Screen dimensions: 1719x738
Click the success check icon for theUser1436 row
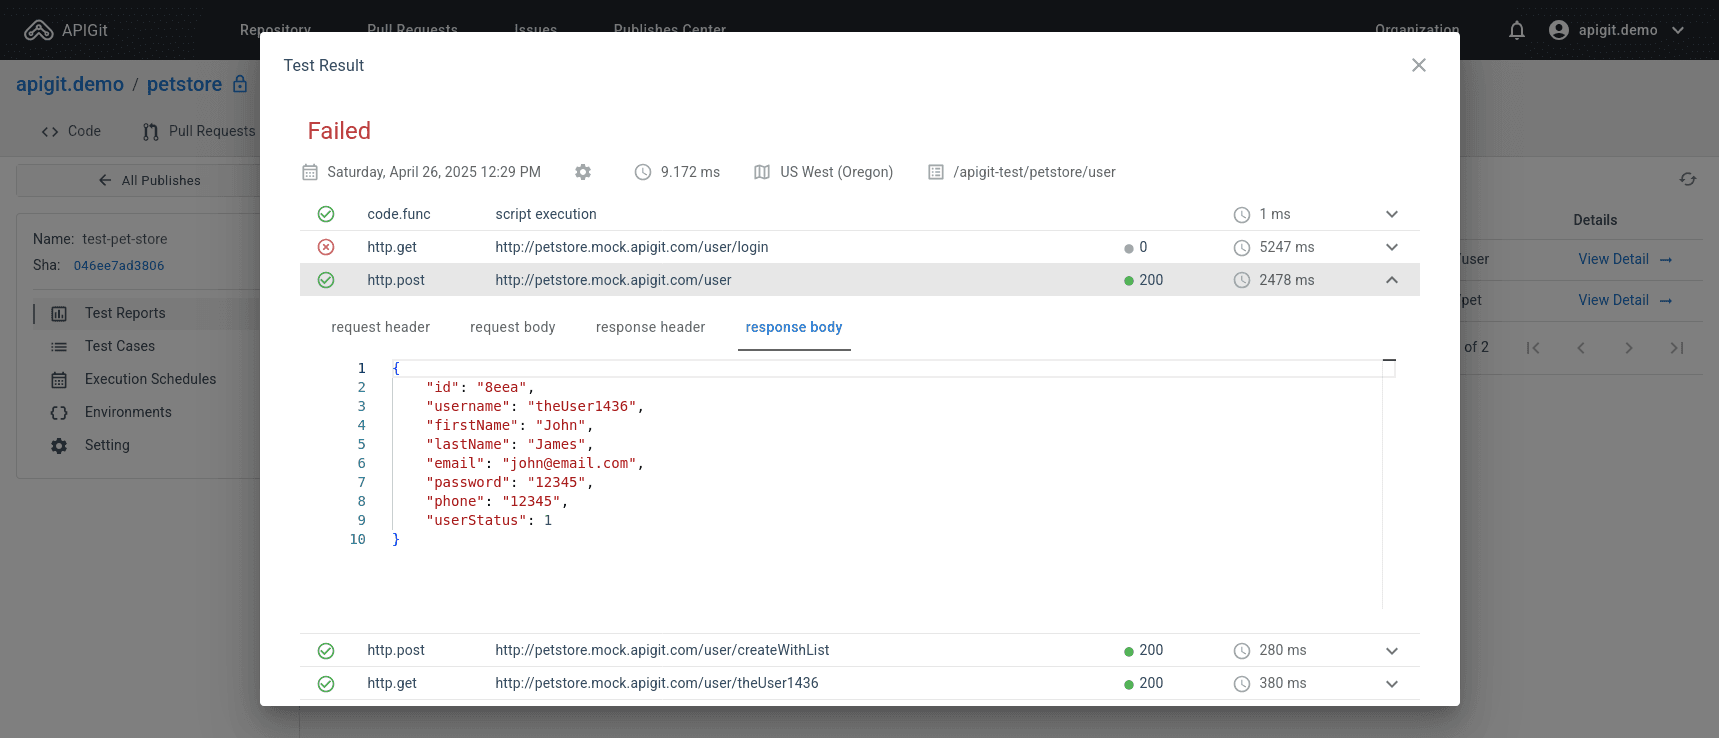(x=326, y=684)
